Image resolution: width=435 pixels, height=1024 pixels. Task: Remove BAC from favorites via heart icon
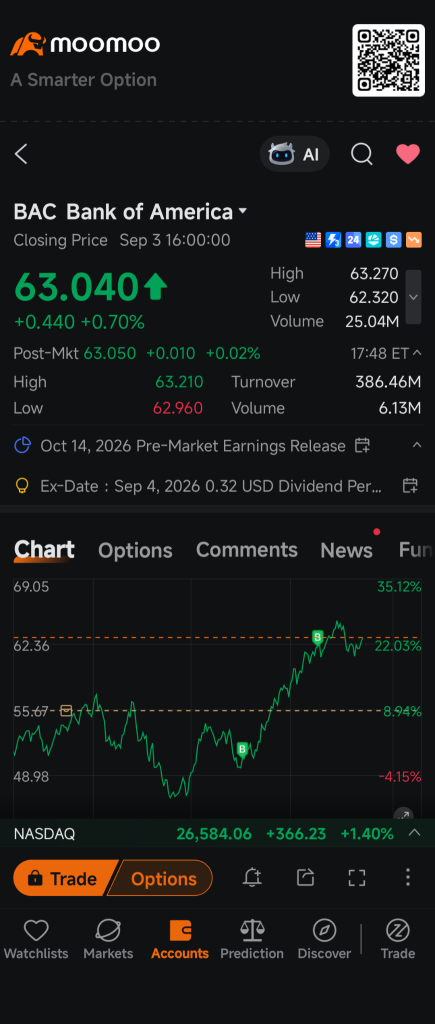click(x=408, y=154)
